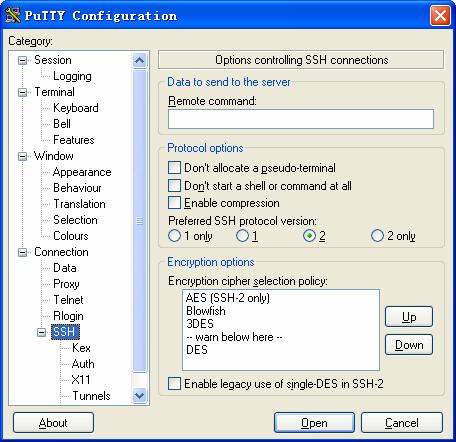
Task: Select '1 only' SSH protocol version
Action: pos(174,236)
